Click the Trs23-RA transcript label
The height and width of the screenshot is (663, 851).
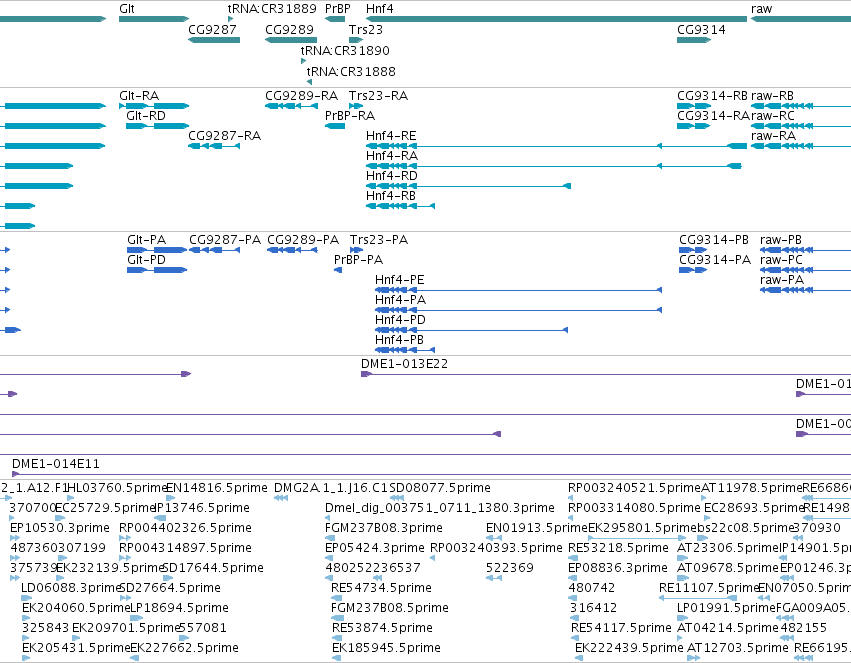click(378, 95)
